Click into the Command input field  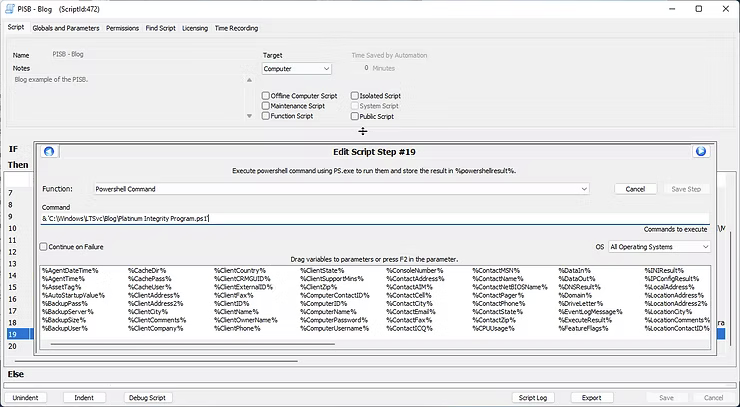pos(375,219)
